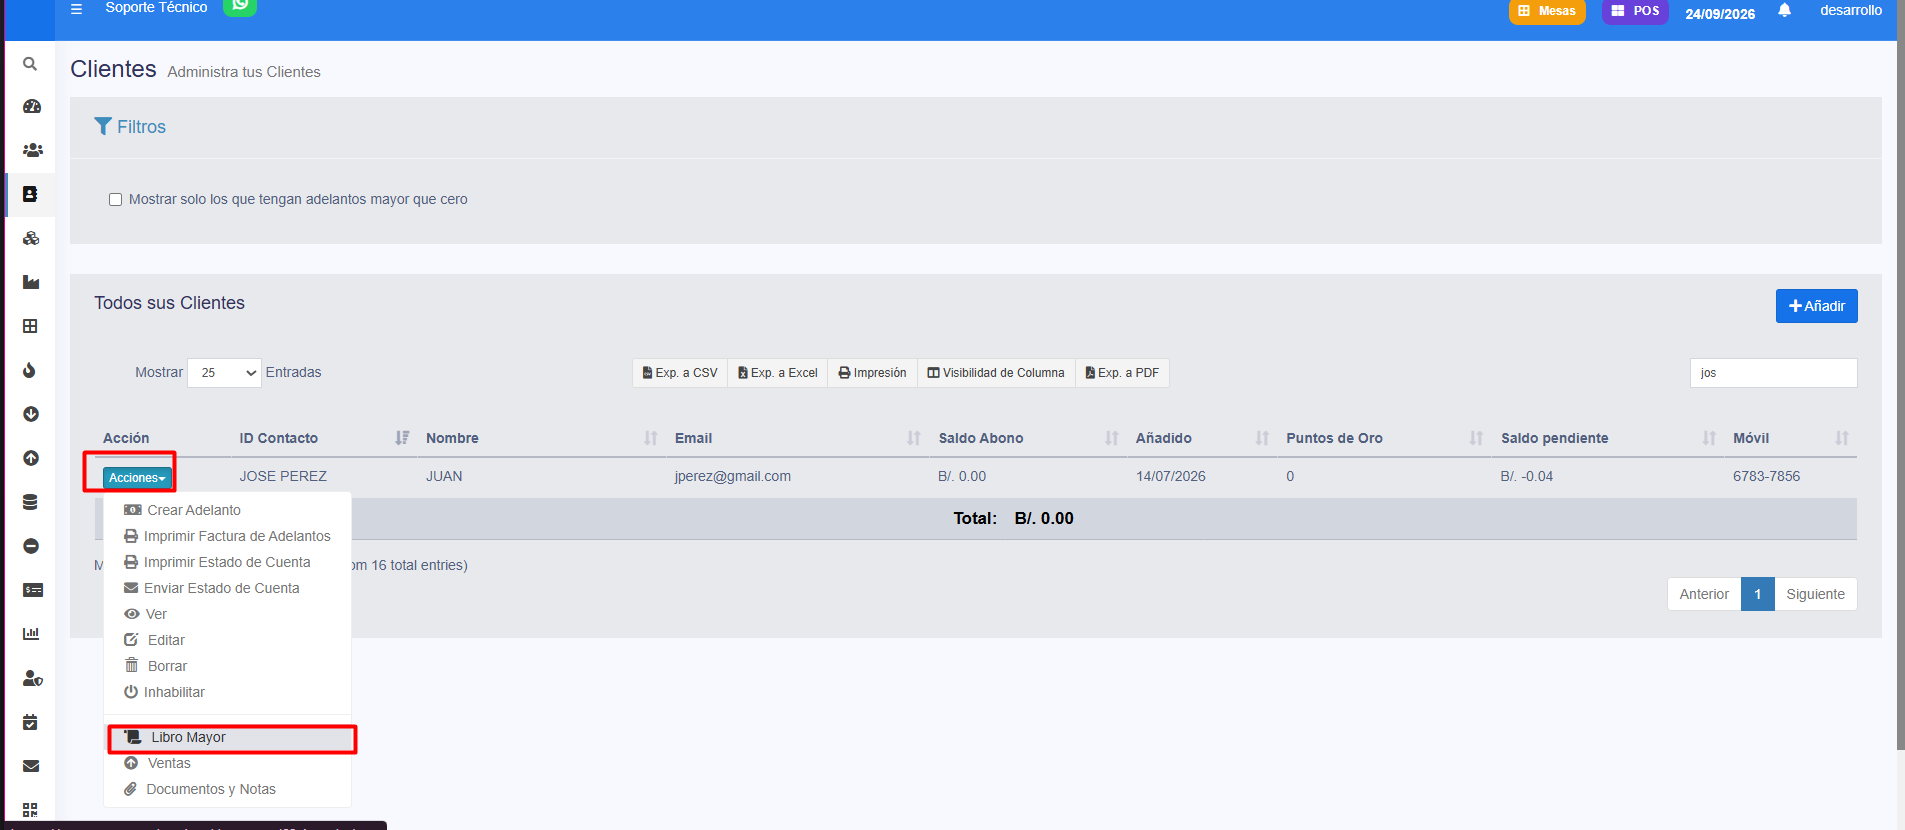Collapse the Acciones dropdown for JOSE PEREZ
Viewport: 1905px width, 830px height.
(137, 478)
